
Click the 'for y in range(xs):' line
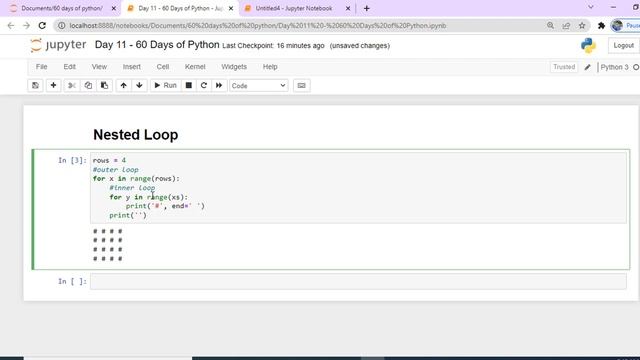tap(149, 197)
